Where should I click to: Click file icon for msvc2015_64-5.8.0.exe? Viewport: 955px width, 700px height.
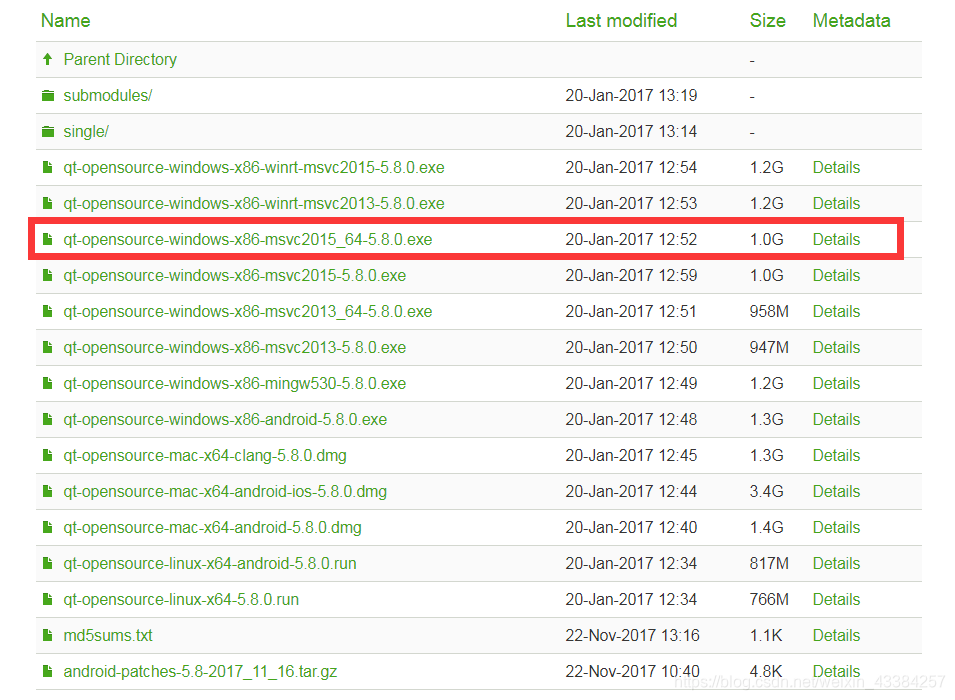coord(48,239)
